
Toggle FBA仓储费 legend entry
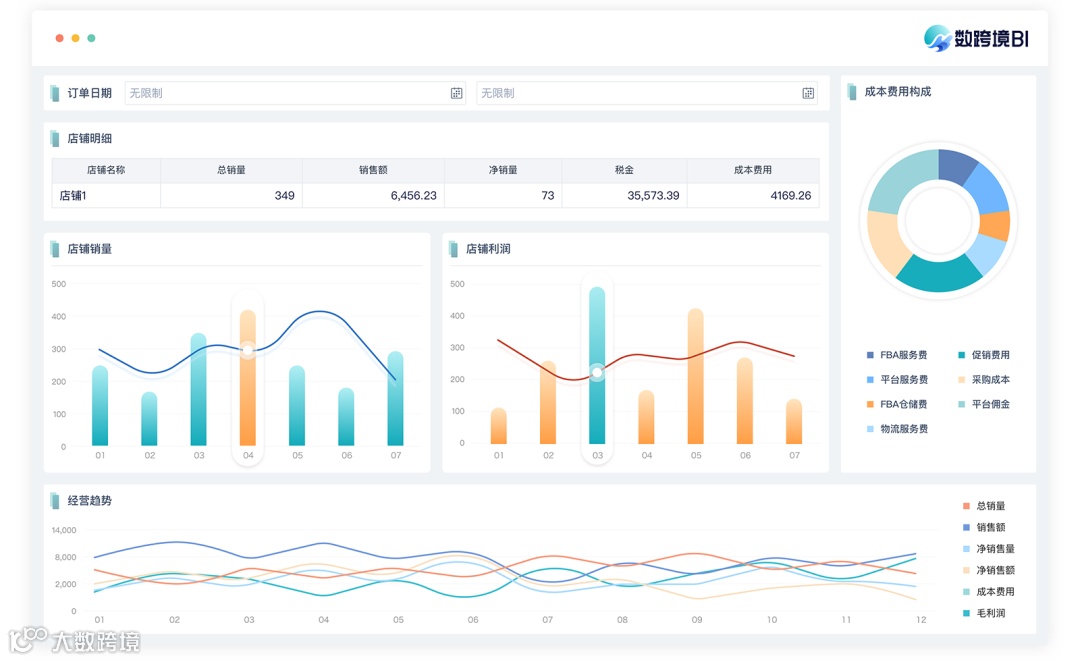point(897,404)
